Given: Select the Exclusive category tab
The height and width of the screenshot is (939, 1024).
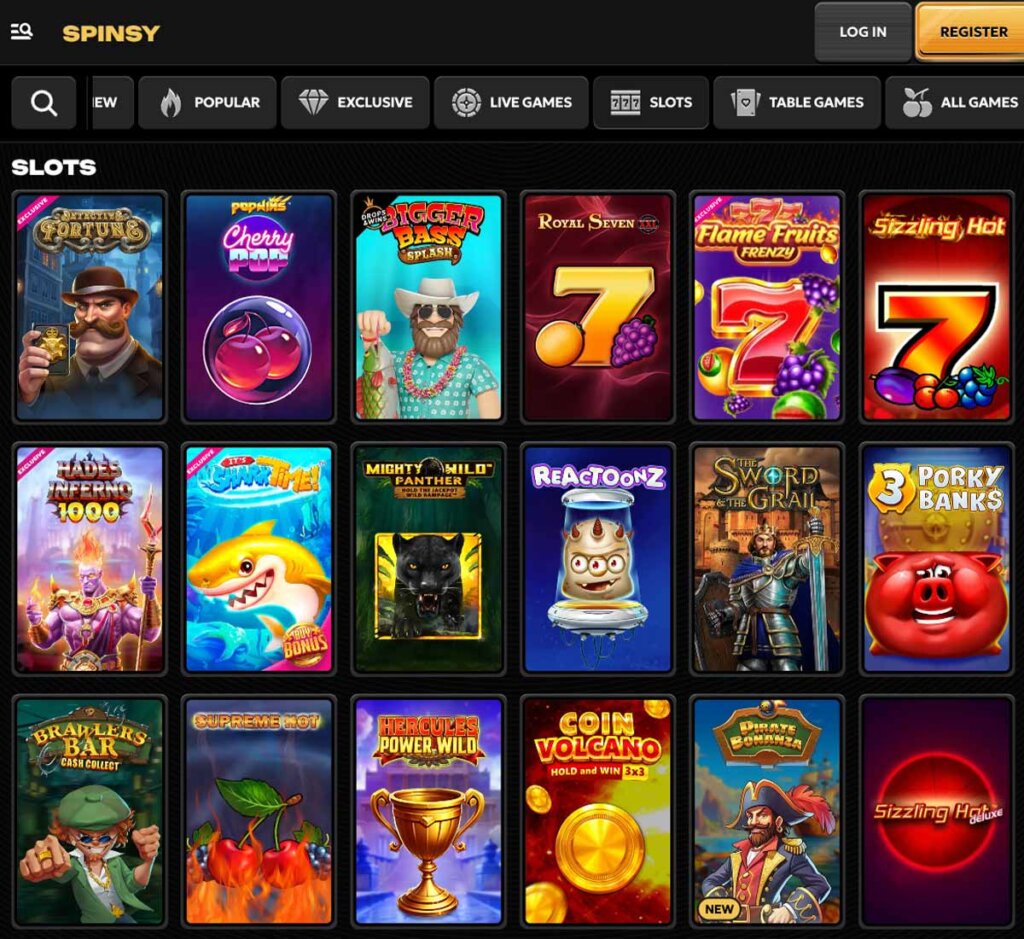Looking at the screenshot, I should pyautogui.click(x=355, y=103).
